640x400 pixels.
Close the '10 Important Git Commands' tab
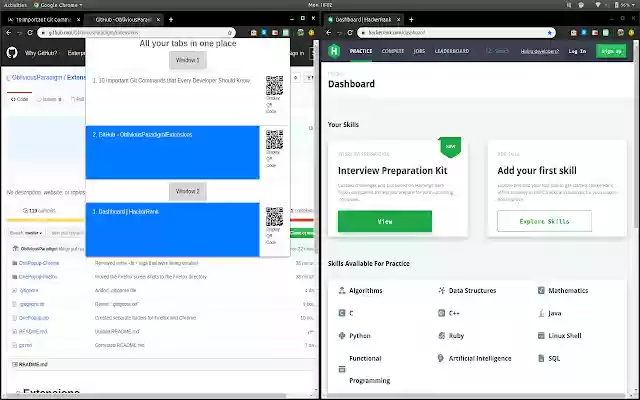click(78, 19)
